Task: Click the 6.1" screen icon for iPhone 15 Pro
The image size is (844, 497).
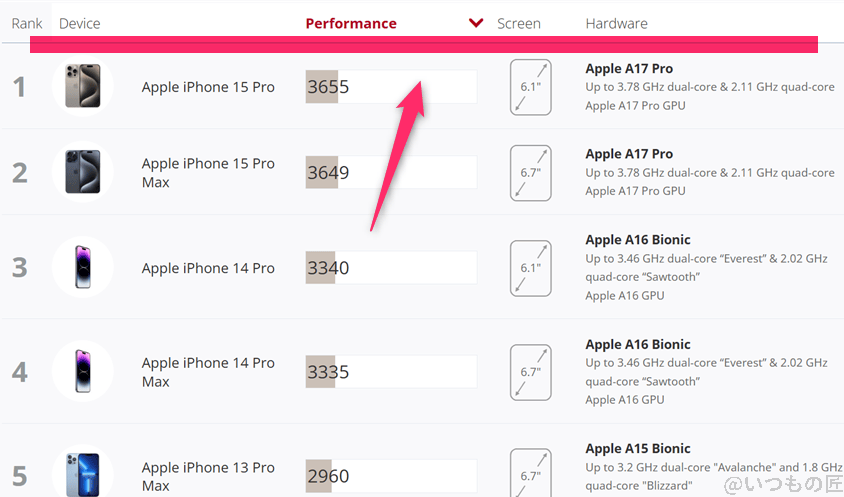Action: coord(531,87)
